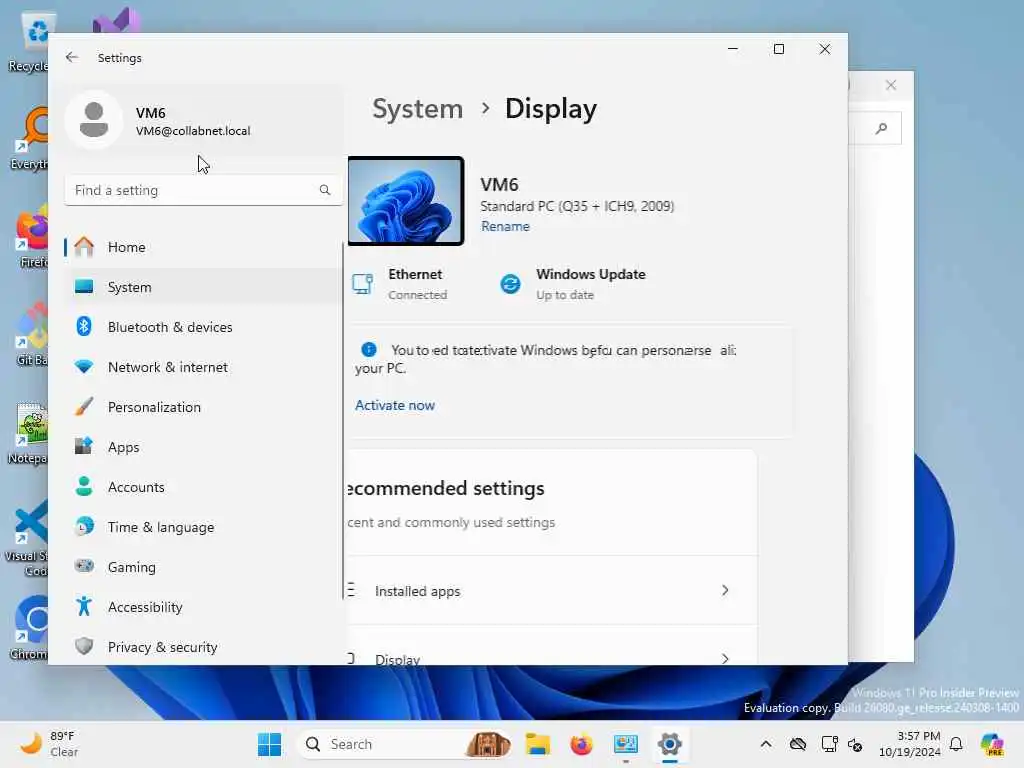1024x768 pixels.
Task: Click the Rename link under VM6
Action: pos(505,226)
